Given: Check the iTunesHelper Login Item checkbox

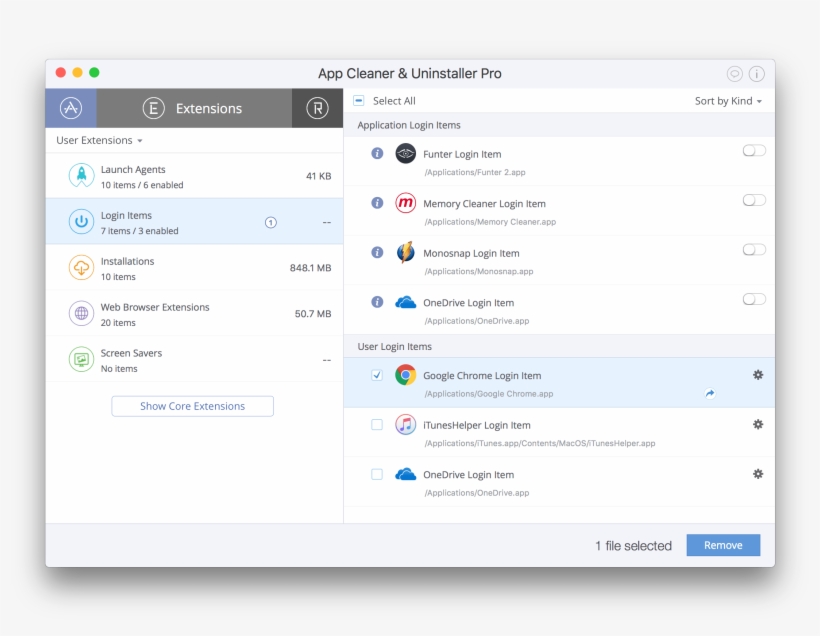Looking at the screenshot, I should click(377, 425).
